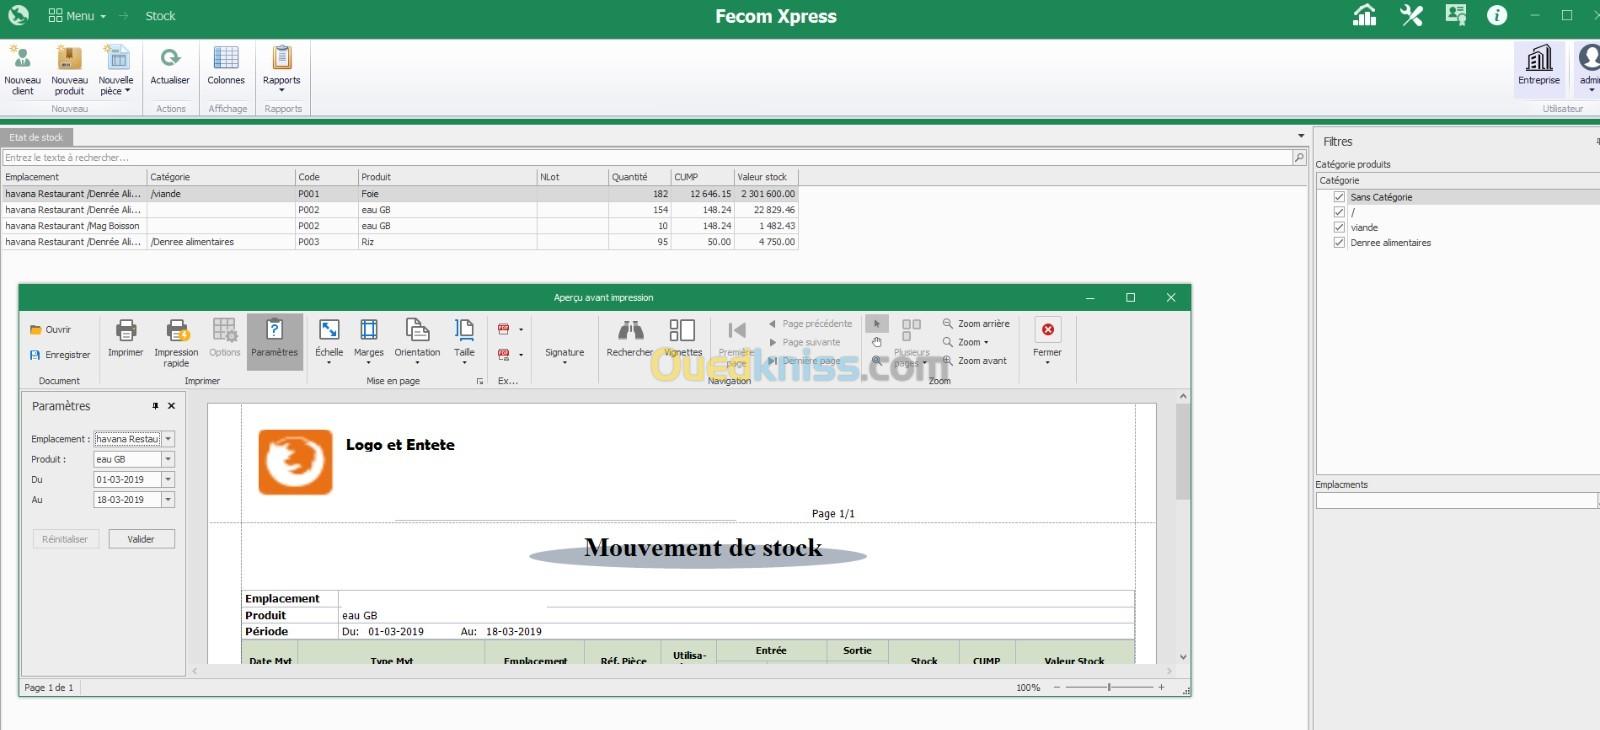Open the Colonnes display icon
The height and width of the screenshot is (730, 1600).
pyautogui.click(x=226, y=58)
